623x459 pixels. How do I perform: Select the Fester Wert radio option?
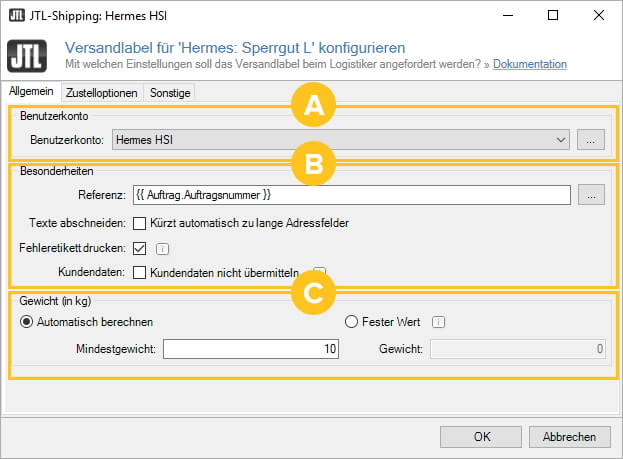351,322
